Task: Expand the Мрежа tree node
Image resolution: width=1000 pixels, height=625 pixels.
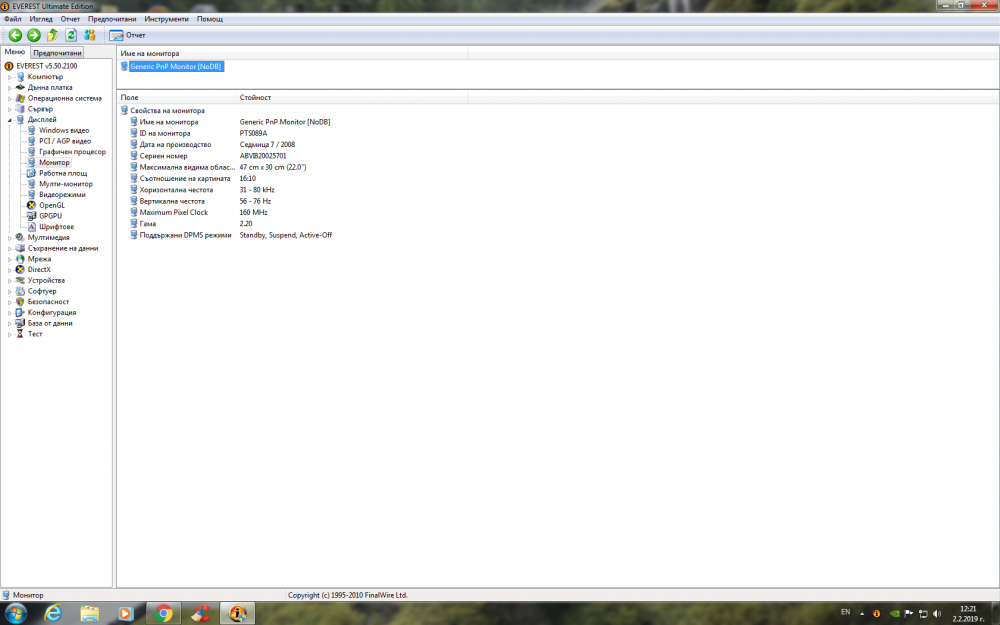Action: [x=10, y=260]
